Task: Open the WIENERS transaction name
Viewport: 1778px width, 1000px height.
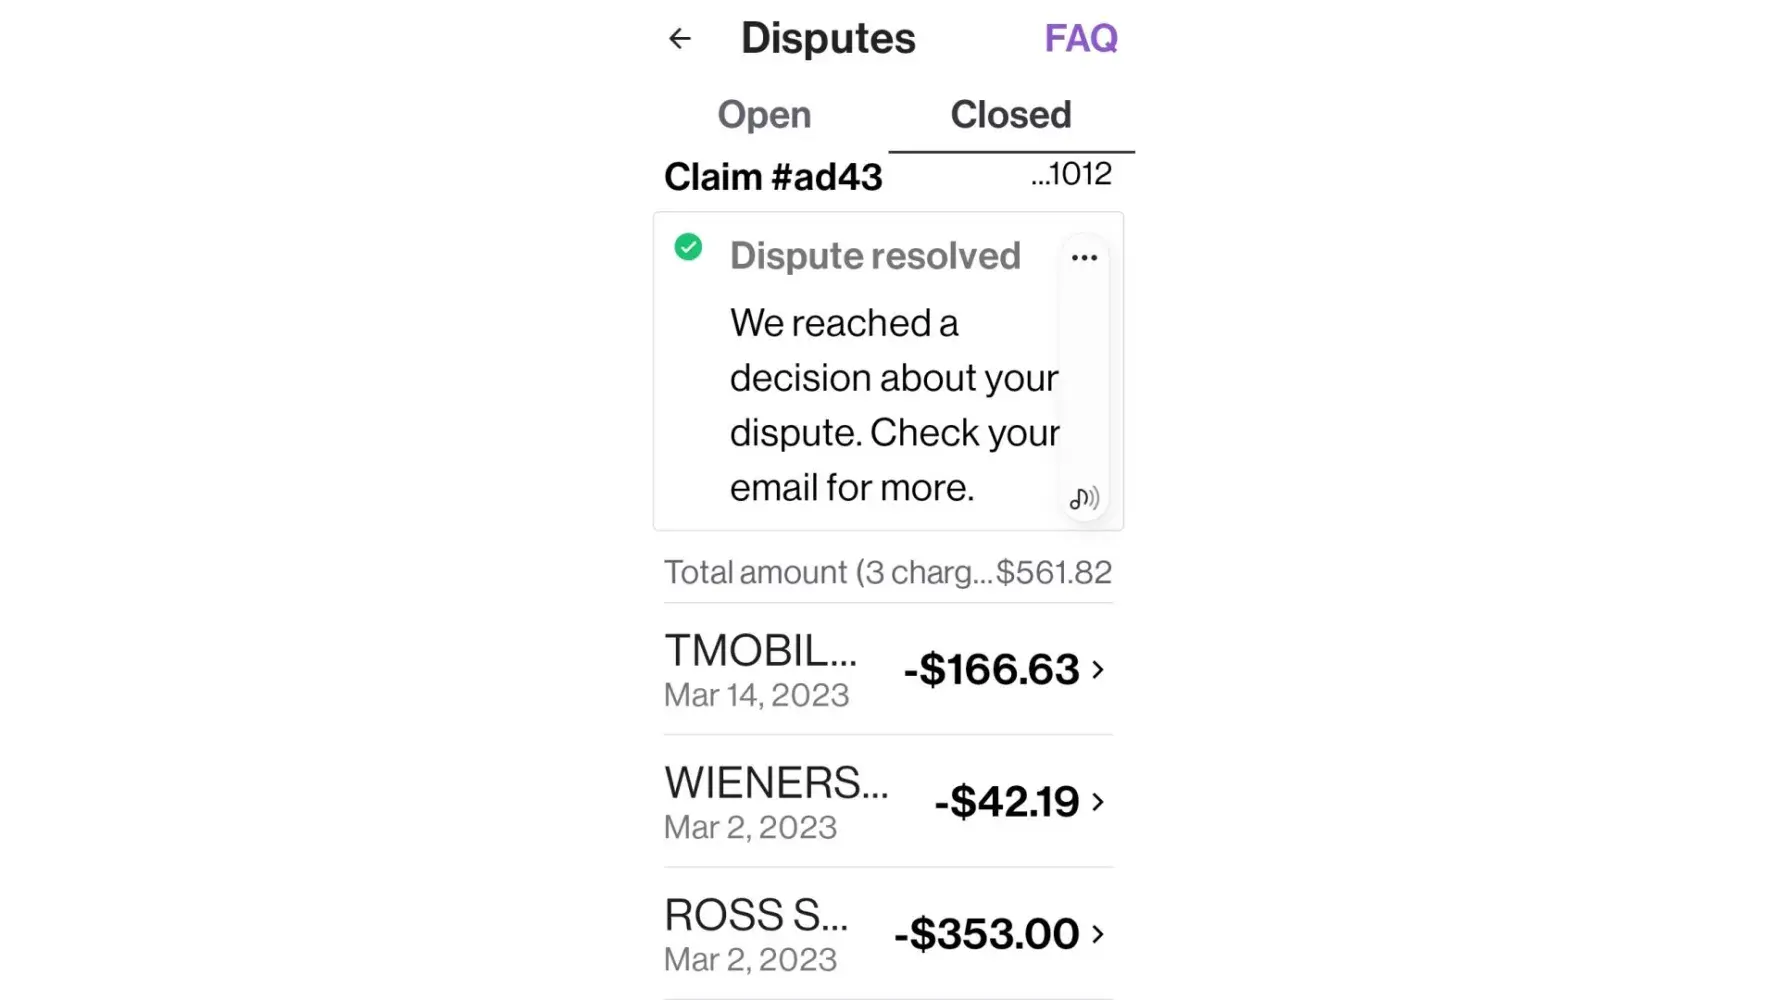Action: 776,783
